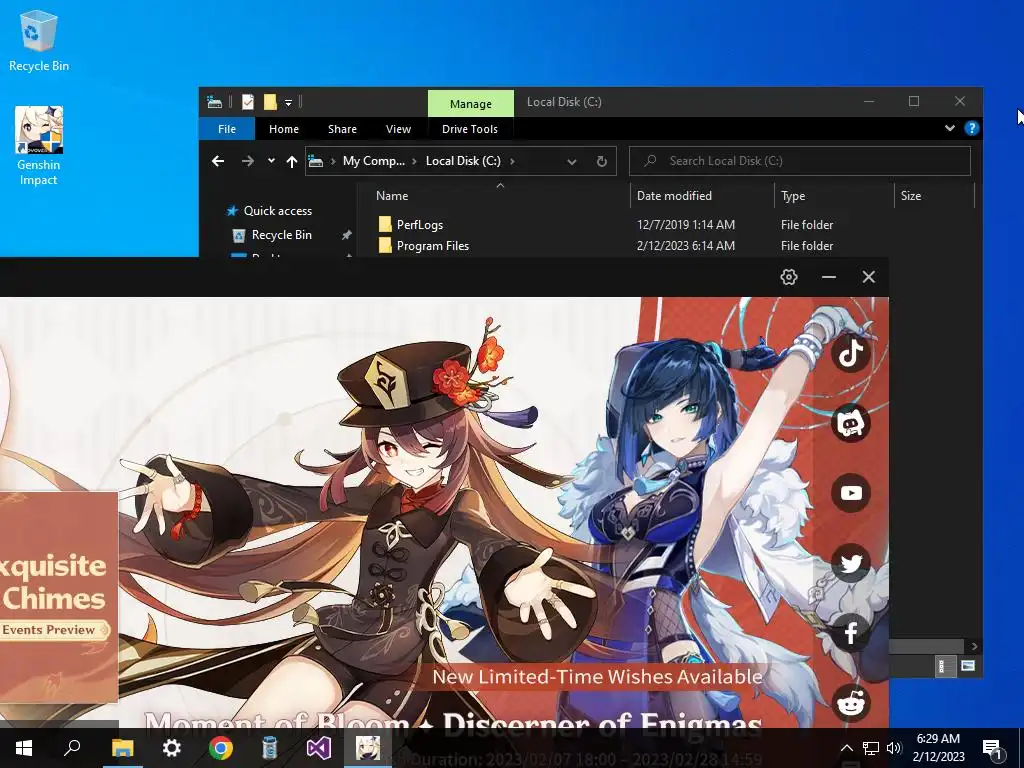Open recent locations dropdown in Explorer

[271, 161]
